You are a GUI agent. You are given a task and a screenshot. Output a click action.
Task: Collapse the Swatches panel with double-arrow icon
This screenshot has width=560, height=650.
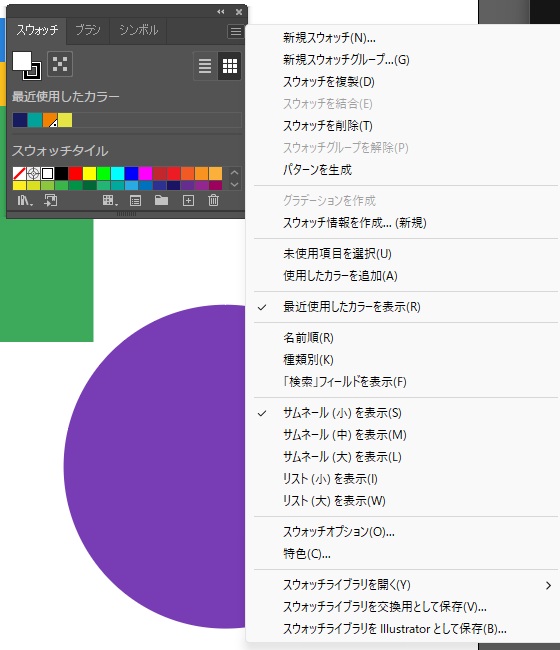221,12
